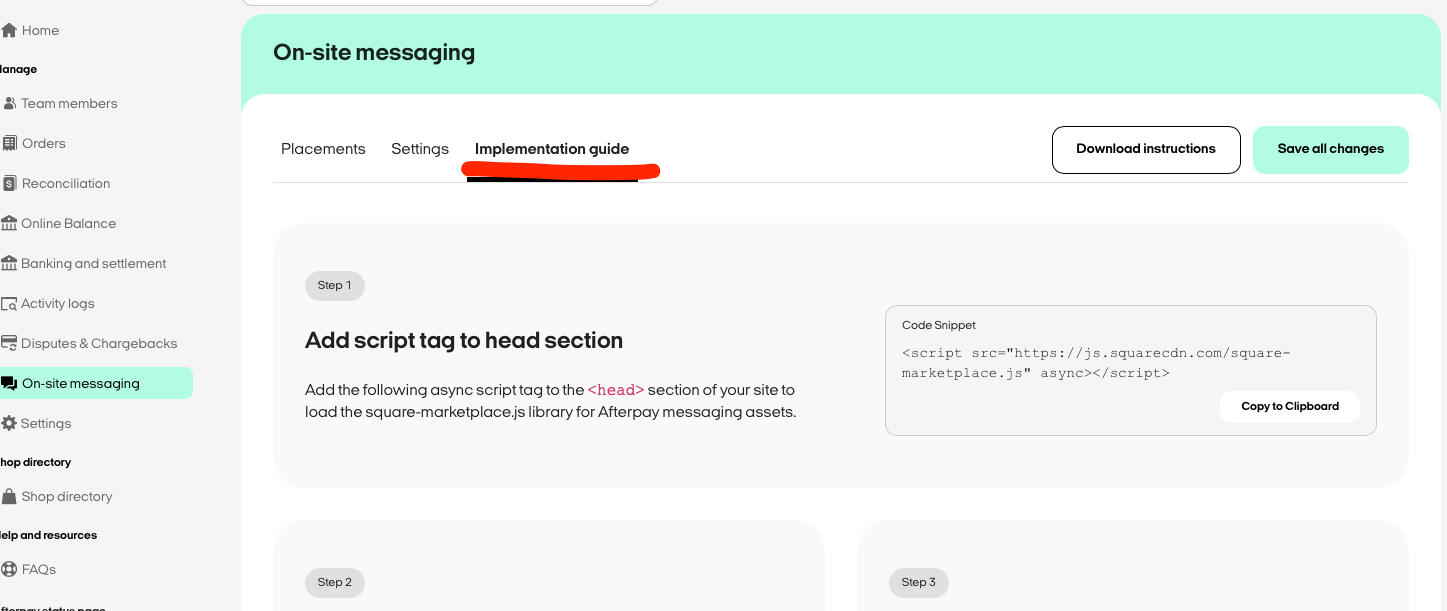Click the Online Balance bank icon
Screen dimensions: 1447x611
coord(9,223)
